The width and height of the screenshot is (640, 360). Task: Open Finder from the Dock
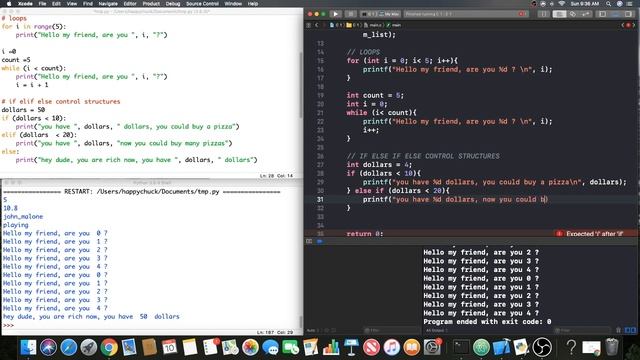click(29, 347)
